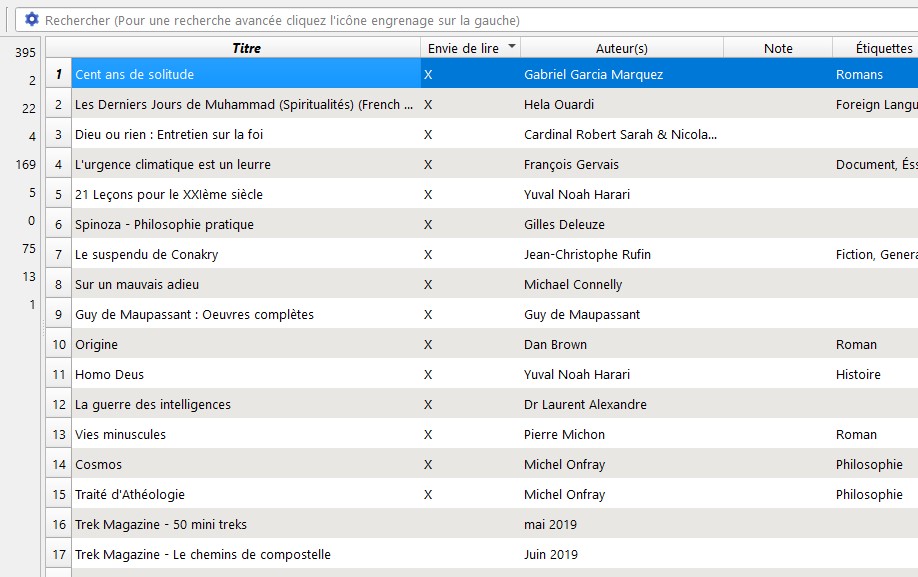Click row number 12 header
Screen dimensions: 918x577
click(59, 404)
